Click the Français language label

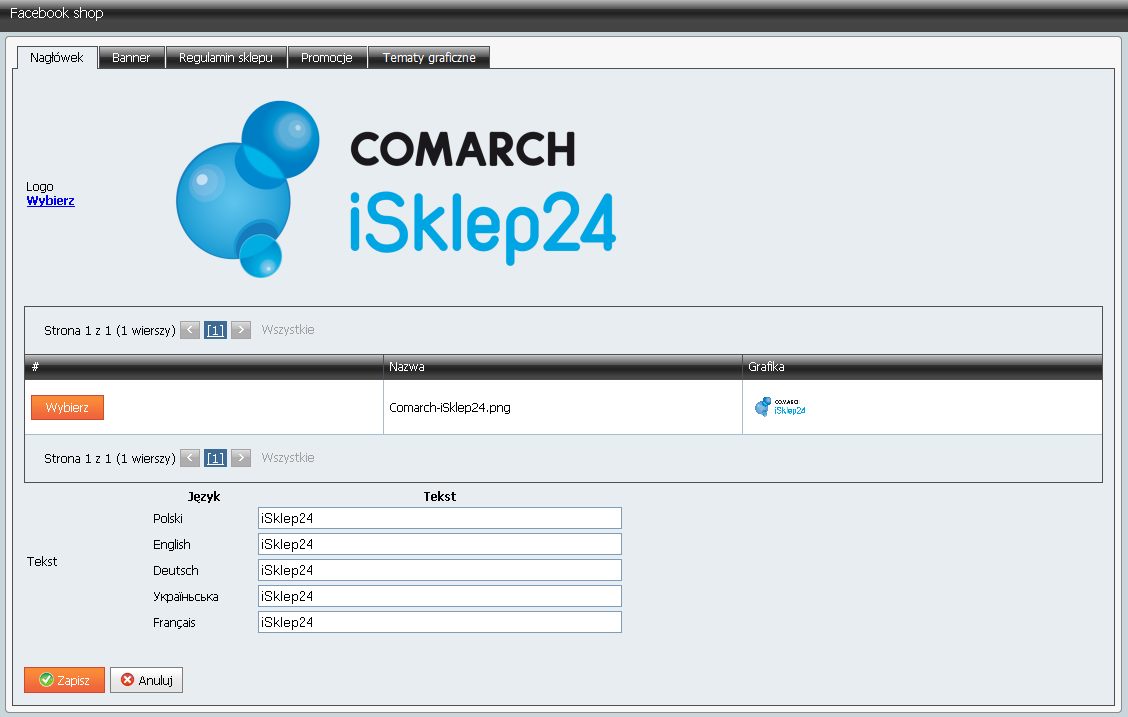[174, 623]
